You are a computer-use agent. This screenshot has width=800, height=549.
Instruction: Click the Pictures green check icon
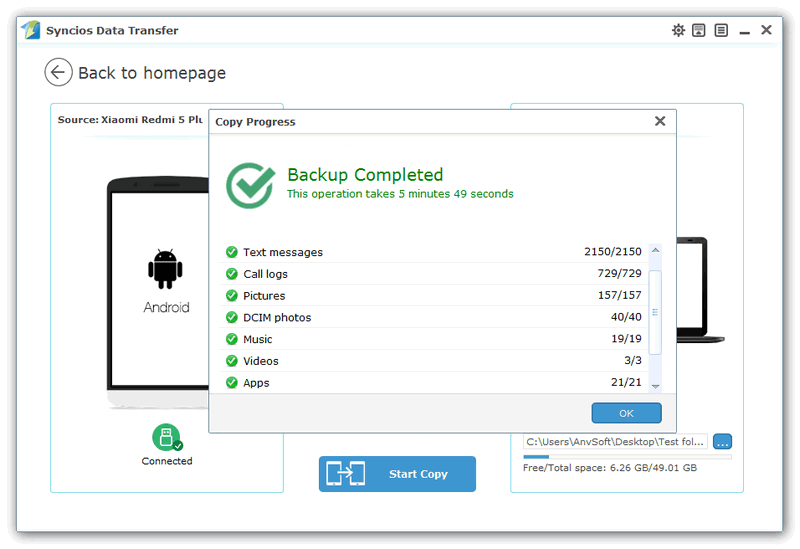[x=232, y=295]
